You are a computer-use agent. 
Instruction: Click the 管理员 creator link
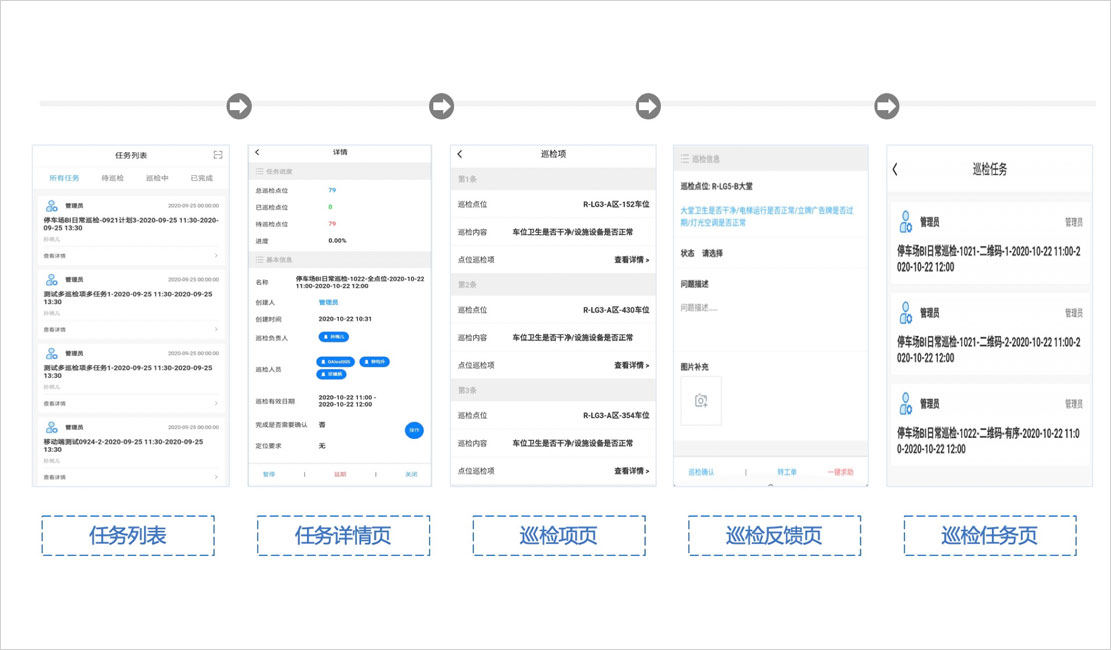[330, 302]
